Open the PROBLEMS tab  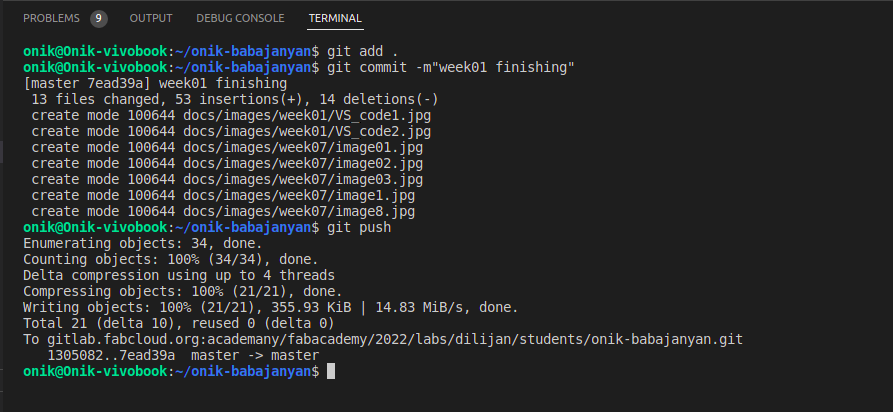[52, 18]
